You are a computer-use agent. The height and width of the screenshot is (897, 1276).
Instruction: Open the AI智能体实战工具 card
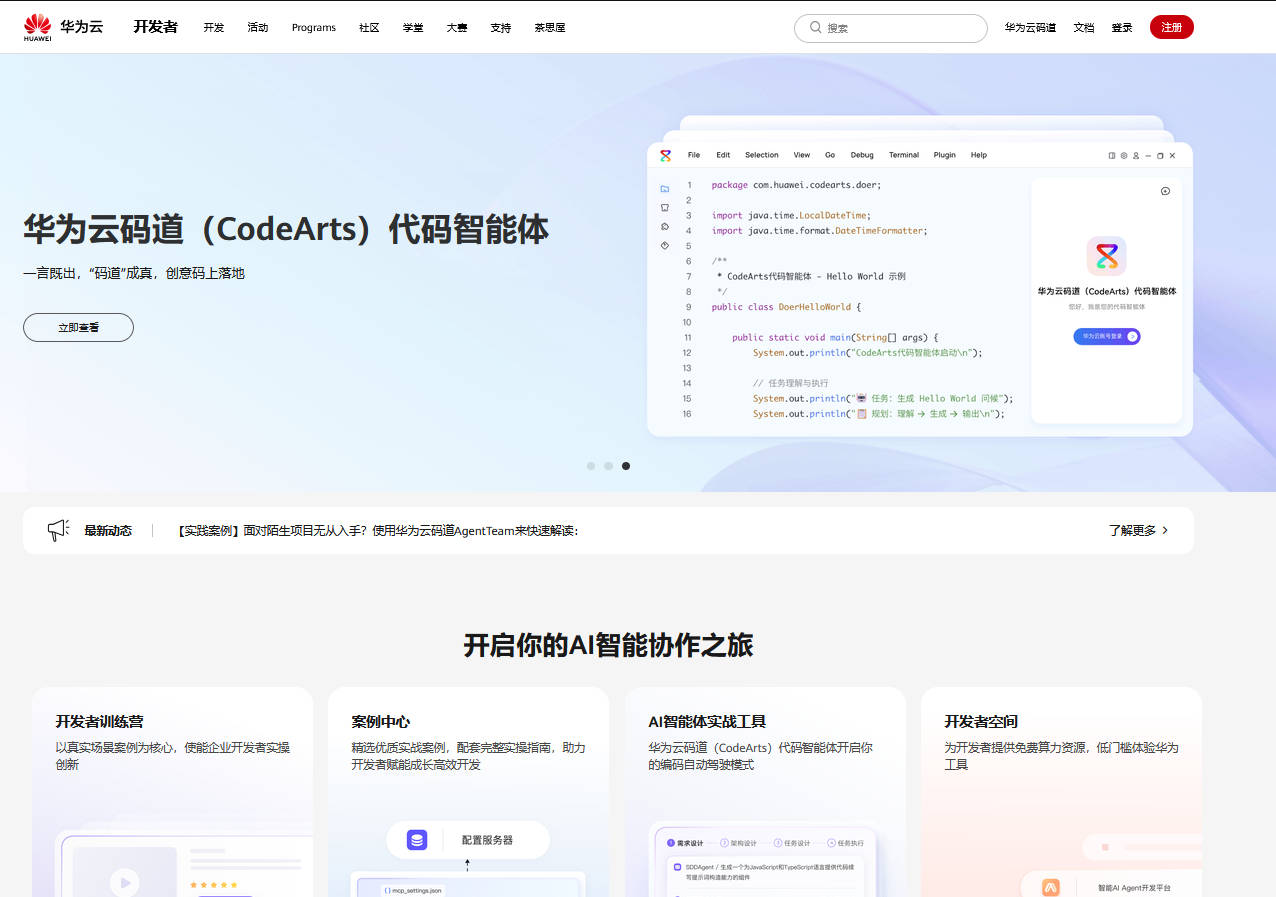coord(765,791)
